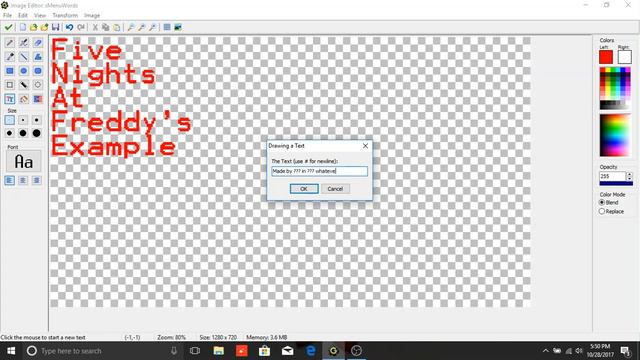The height and width of the screenshot is (360, 640).
Task: Click the Left color red swatch
Action: (606, 57)
